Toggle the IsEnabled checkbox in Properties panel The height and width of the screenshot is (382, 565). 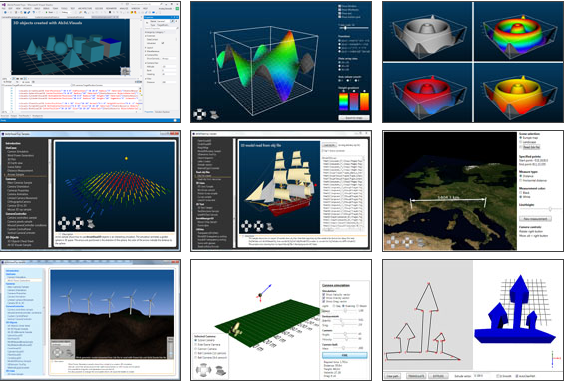(163, 43)
